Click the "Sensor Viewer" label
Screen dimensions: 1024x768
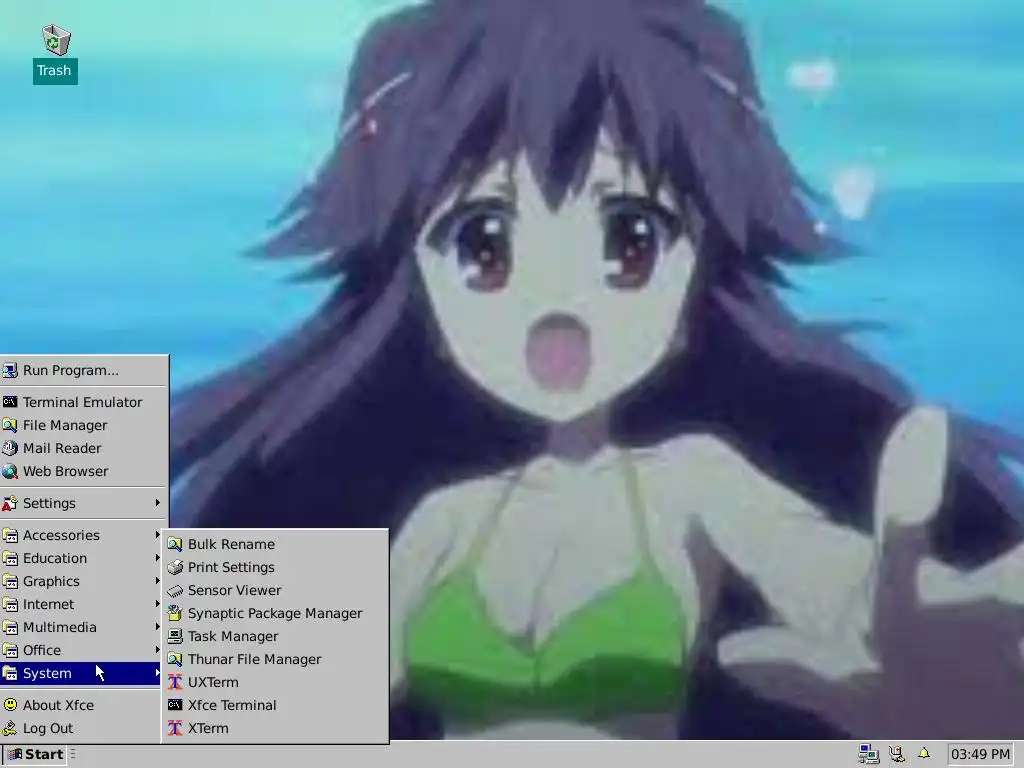[x=234, y=590]
